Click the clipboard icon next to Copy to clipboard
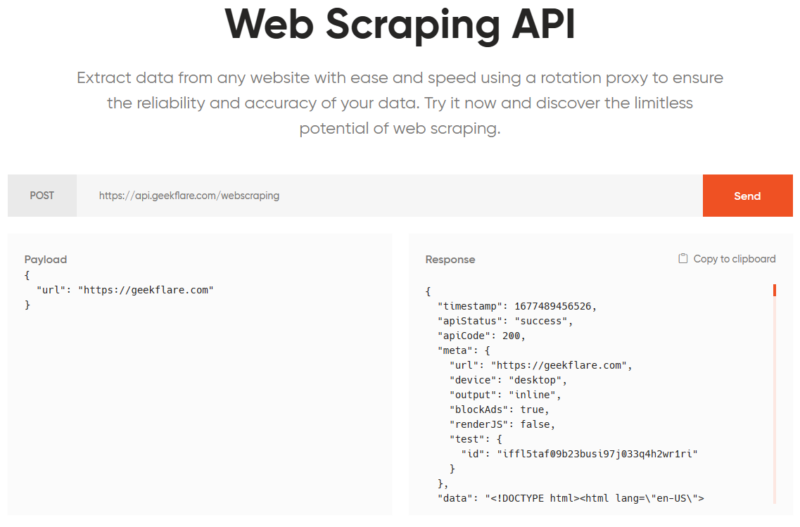This screenshot has height=527, width=800. (683, 259)
